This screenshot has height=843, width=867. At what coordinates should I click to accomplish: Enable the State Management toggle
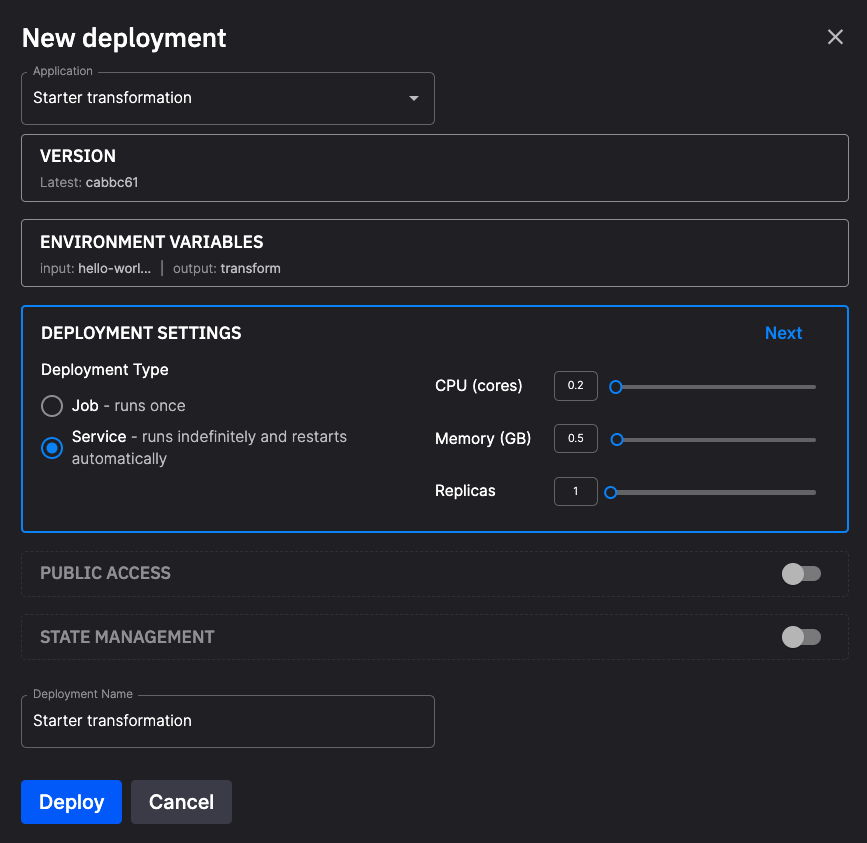pyautogui.click(x=801, y=637)
